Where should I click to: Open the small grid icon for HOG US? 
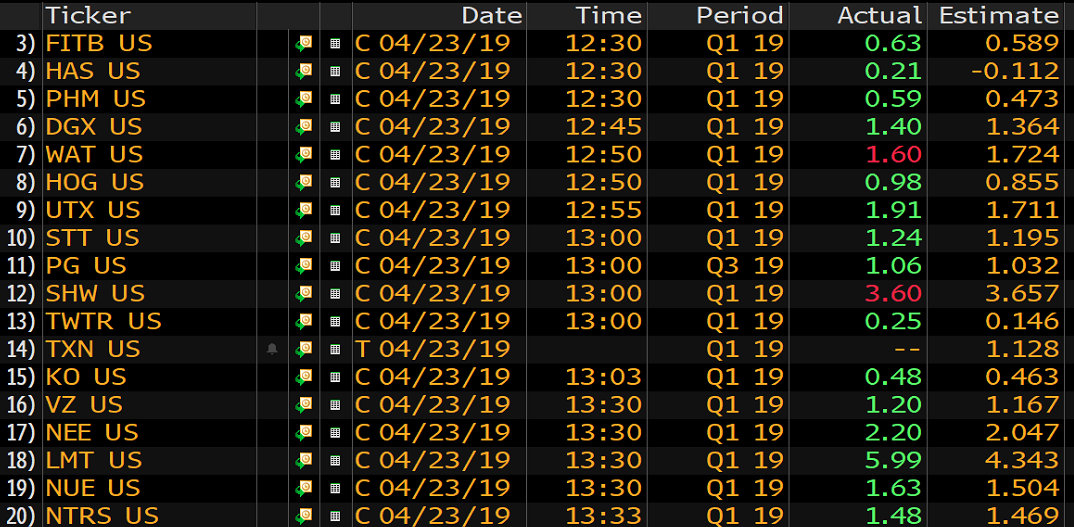335,182
